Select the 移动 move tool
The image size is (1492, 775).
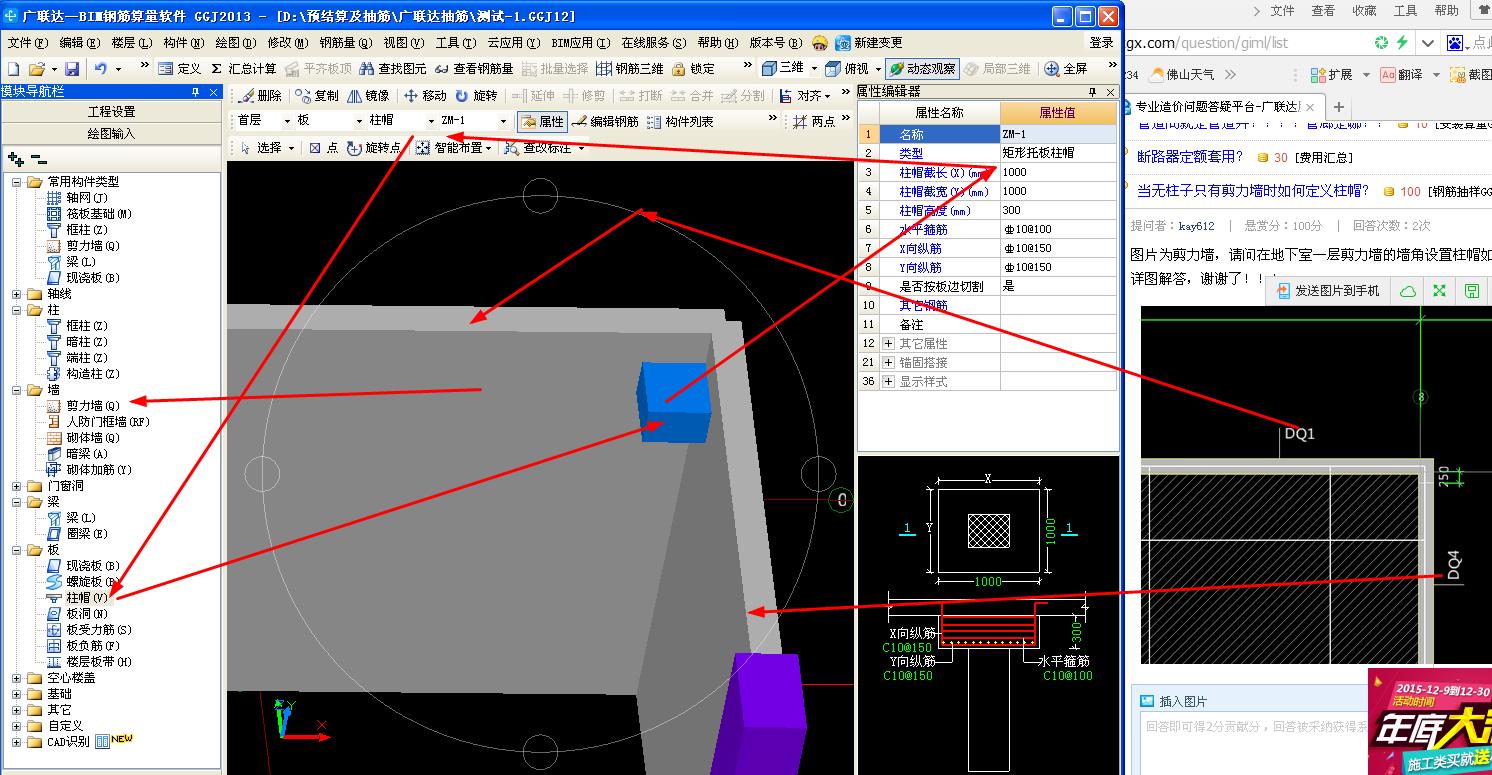(425, 95)
